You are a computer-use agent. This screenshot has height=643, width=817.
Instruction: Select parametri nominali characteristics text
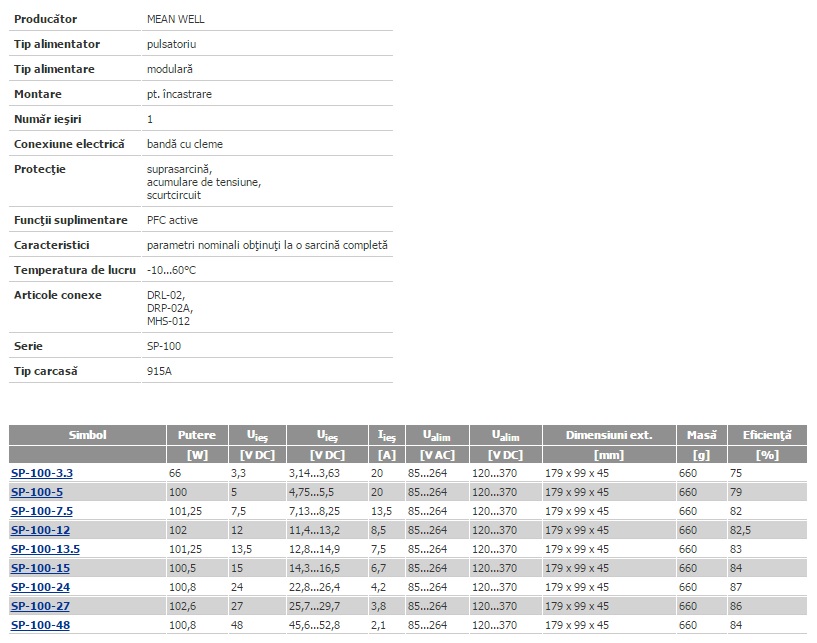pyautogui.click(x=267, y=245)
